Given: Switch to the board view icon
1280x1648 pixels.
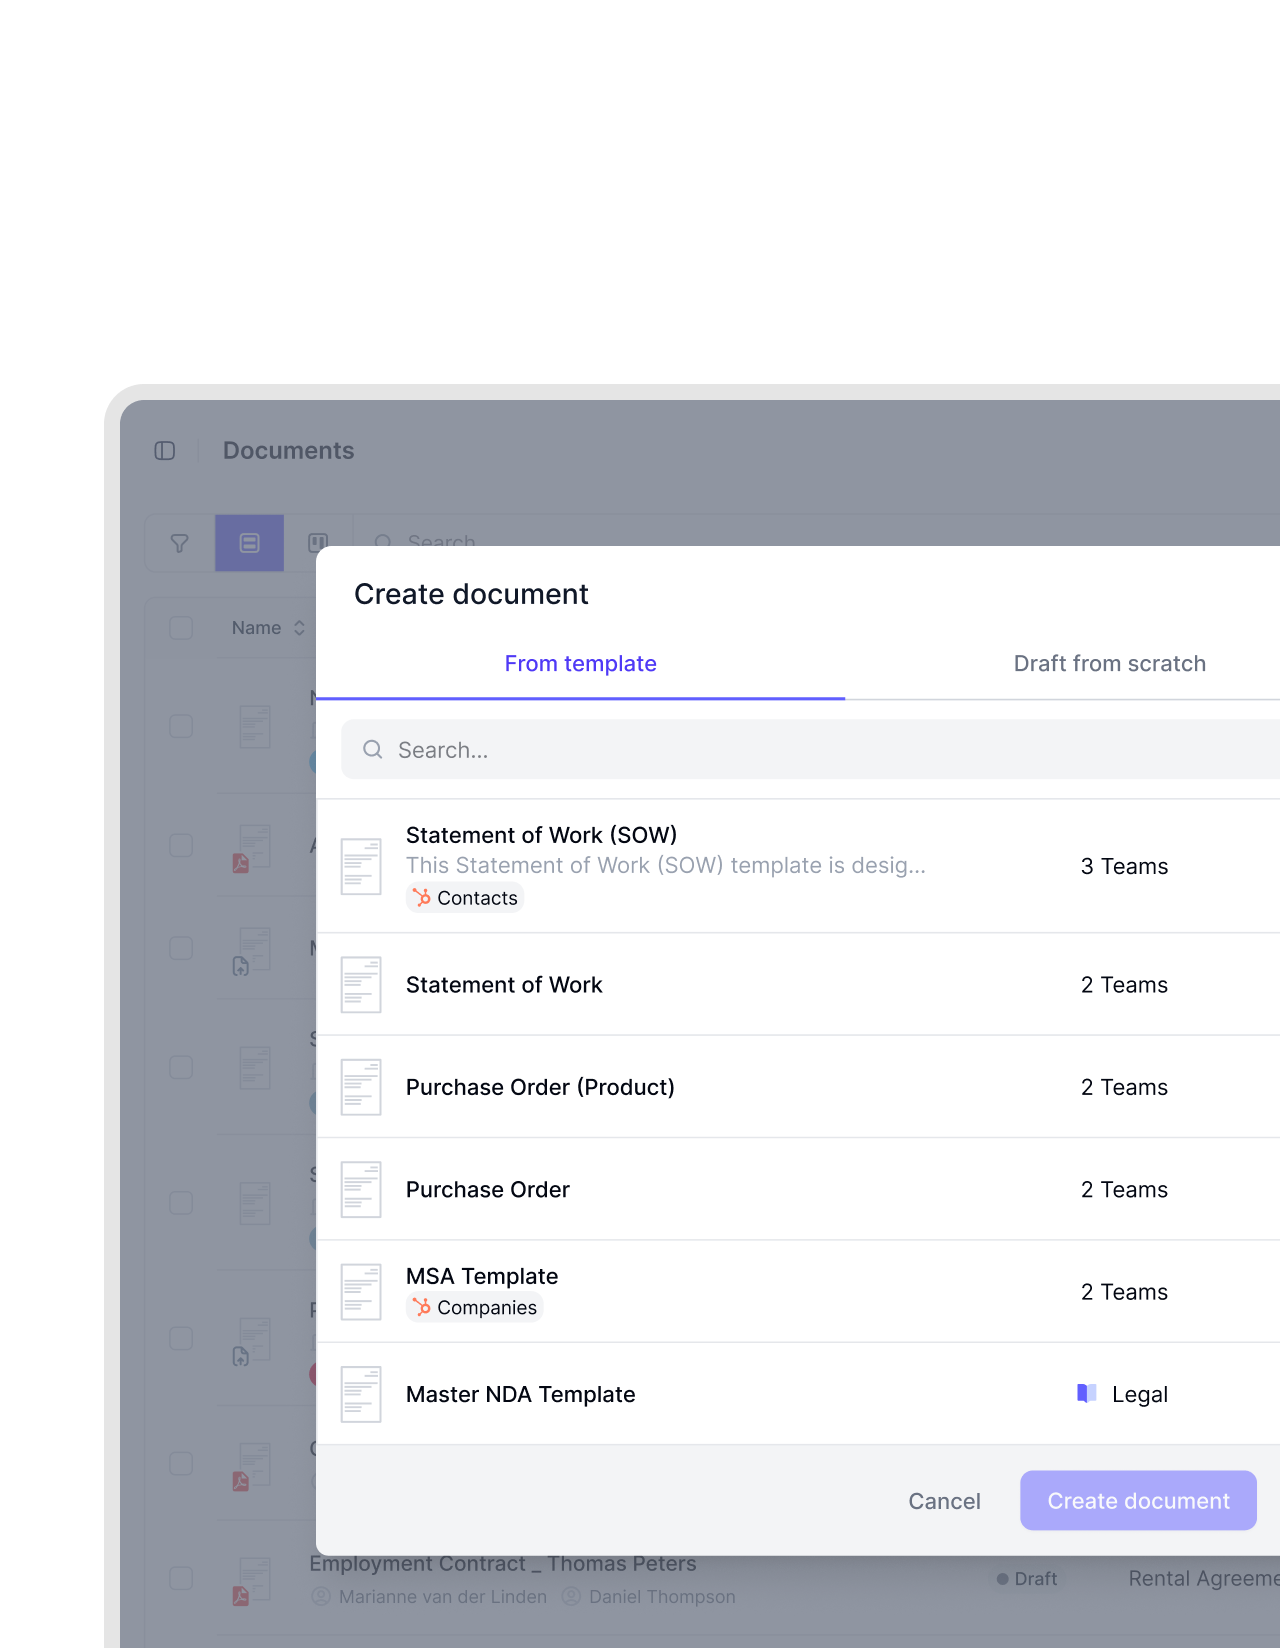Looking at the screenshot, I should tap(318, 543).
